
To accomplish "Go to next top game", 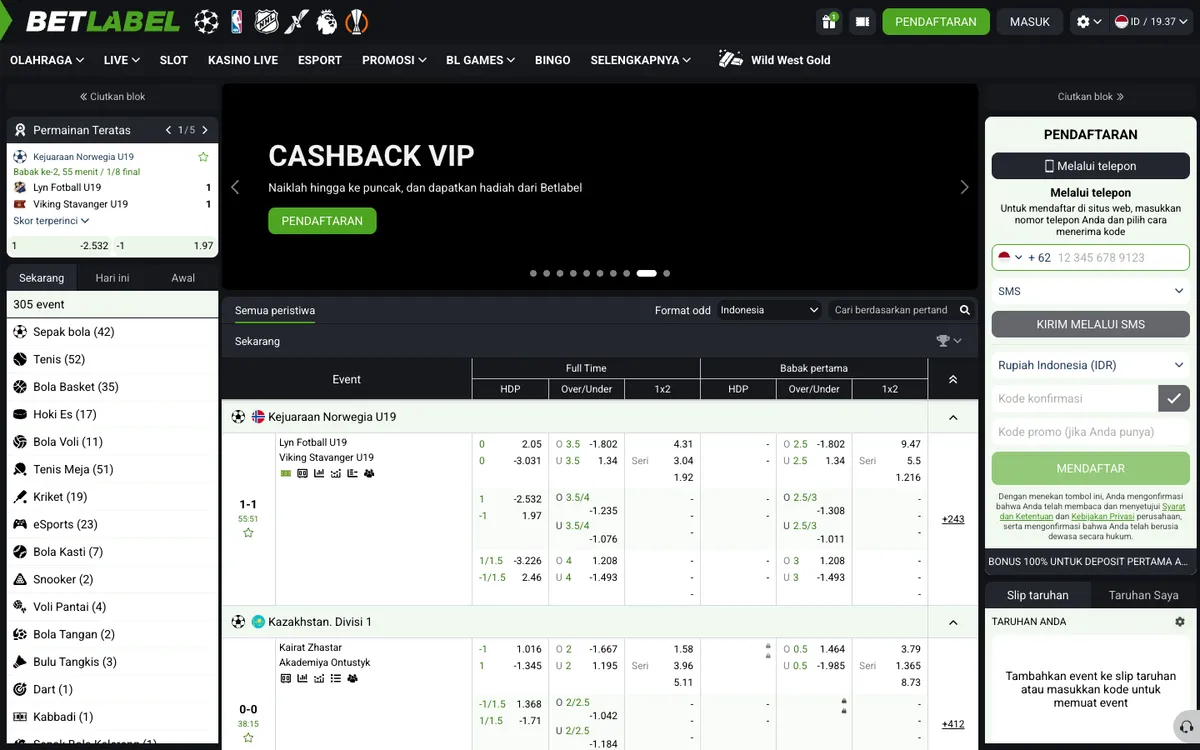I will pos(205,130).
